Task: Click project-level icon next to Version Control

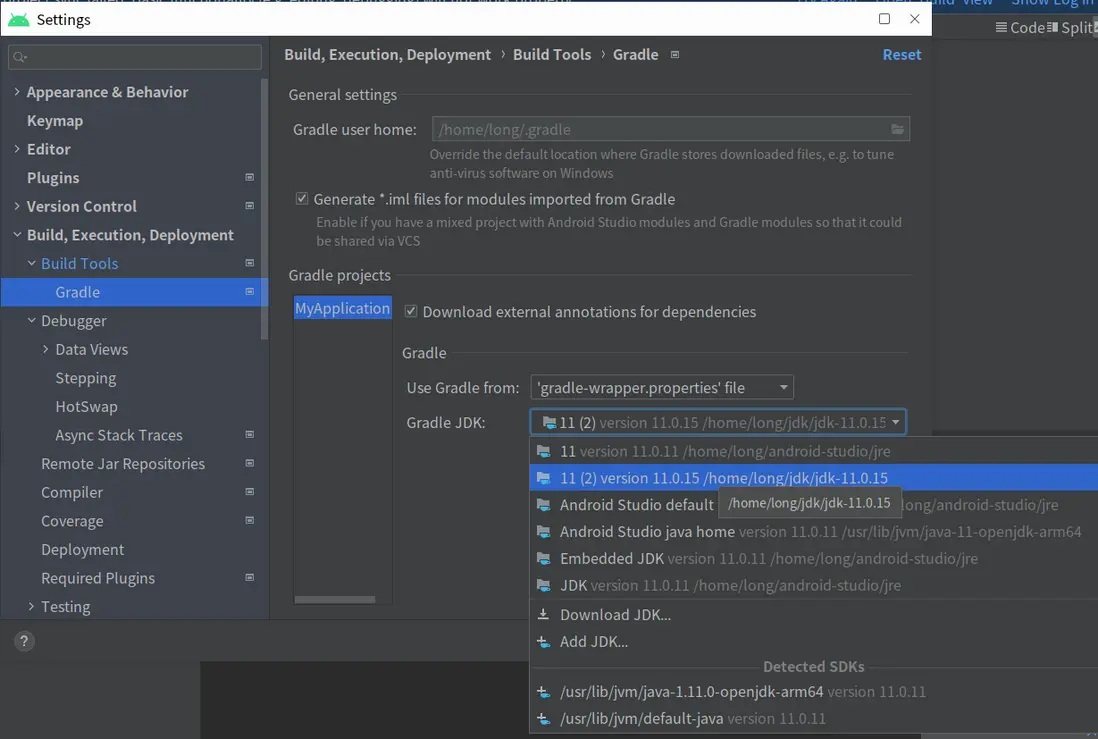Action: tap(249, 206)
